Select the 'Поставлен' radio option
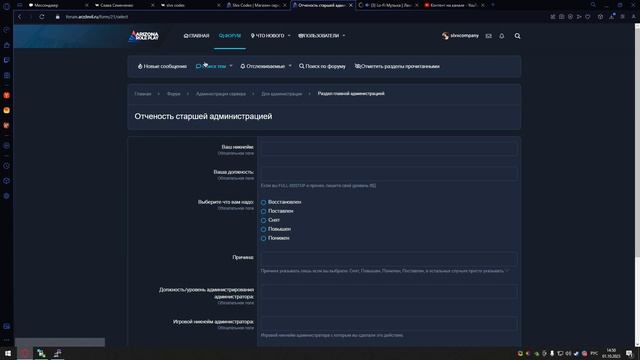This screenshot has width=640, height=360. click(263, 211)
